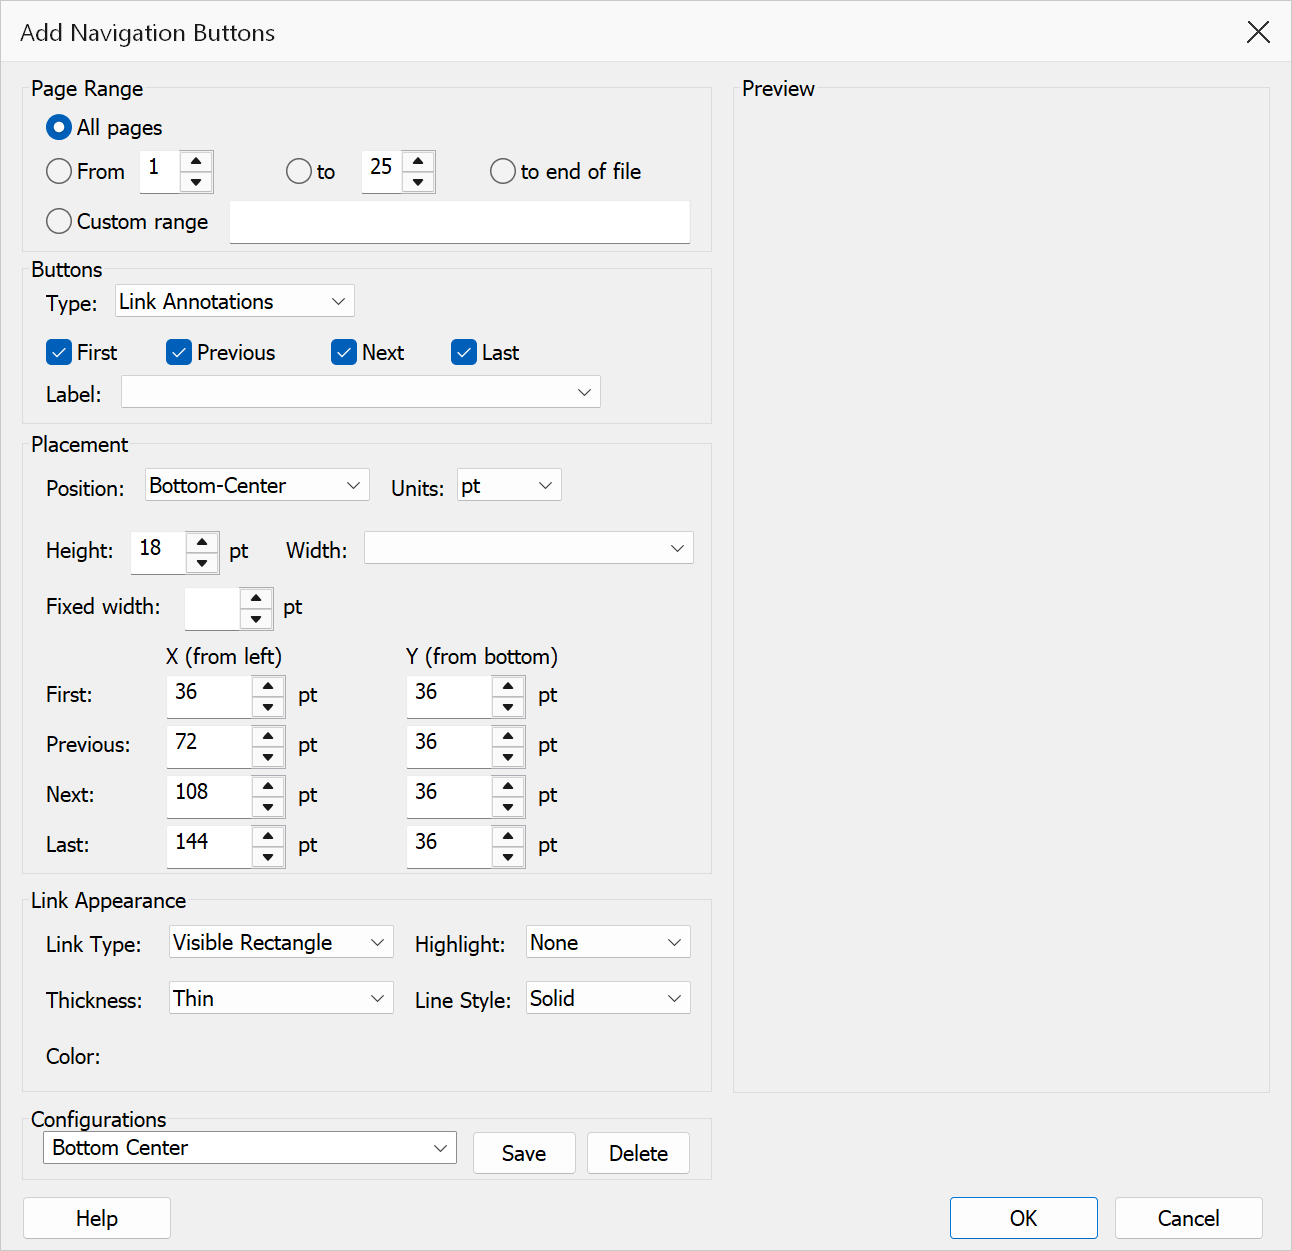
Task: Open the Line Style dropdown
Action: [x=608, y=998]
